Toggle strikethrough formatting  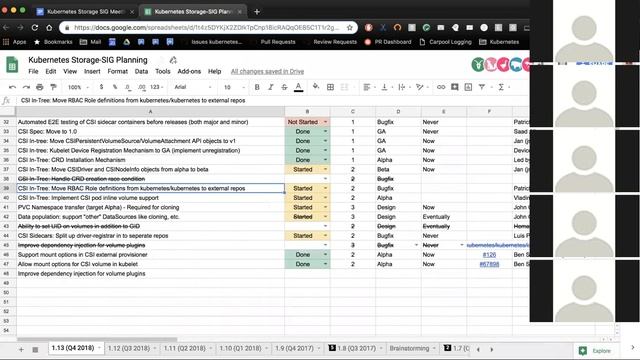284,87
